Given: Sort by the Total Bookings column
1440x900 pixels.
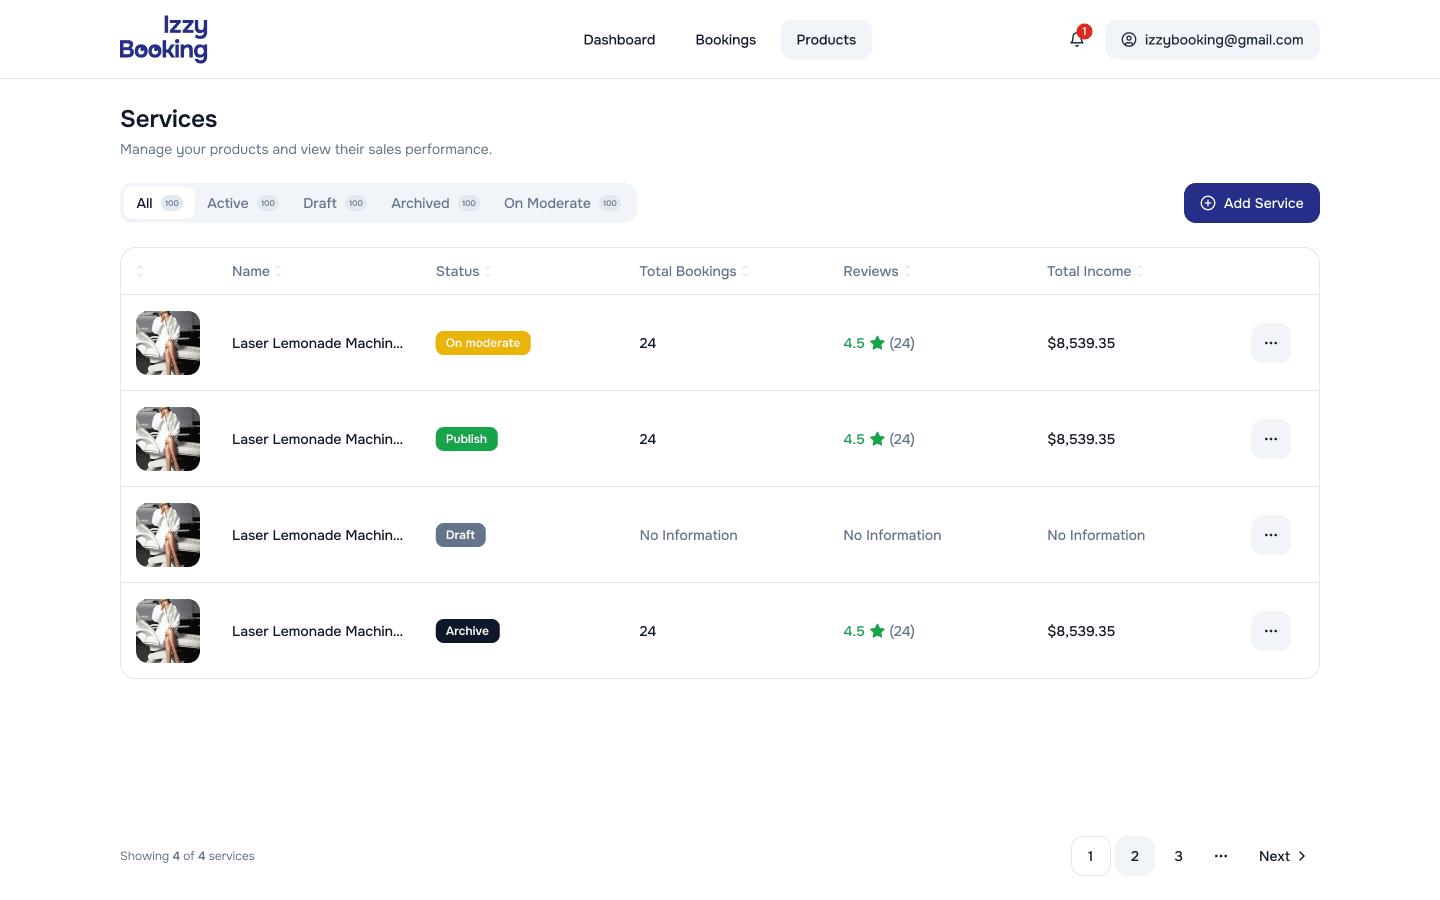Looking at the screenshot, I should [x=694, y=271].
